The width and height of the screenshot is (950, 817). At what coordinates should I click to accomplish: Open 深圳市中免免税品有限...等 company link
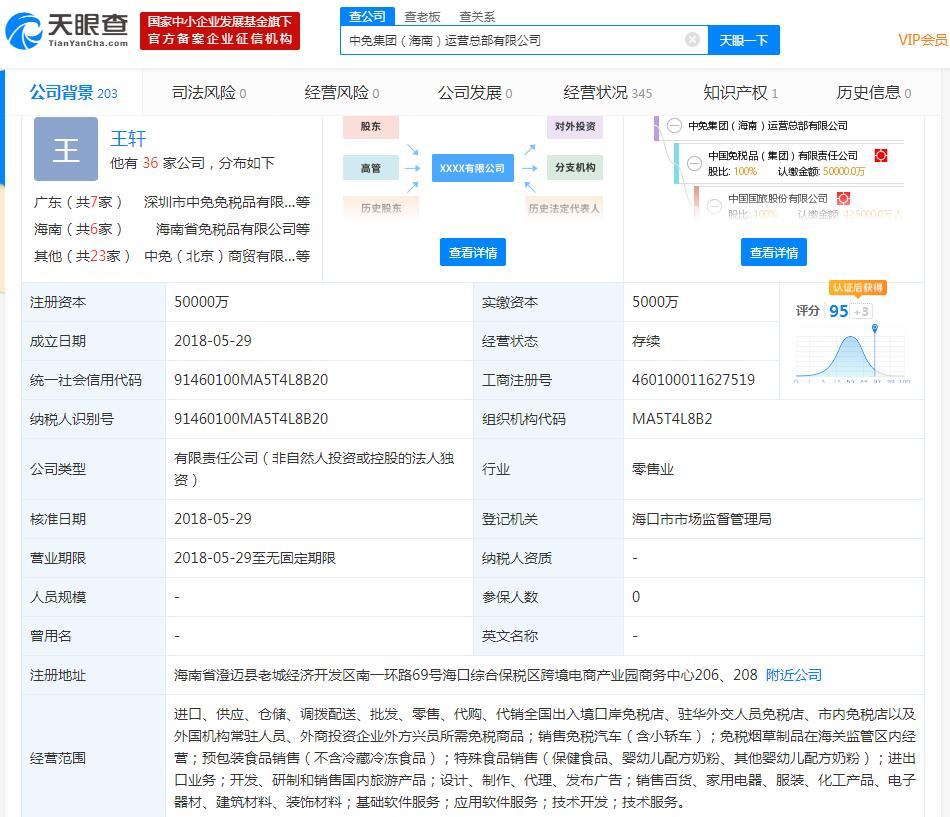227,202
